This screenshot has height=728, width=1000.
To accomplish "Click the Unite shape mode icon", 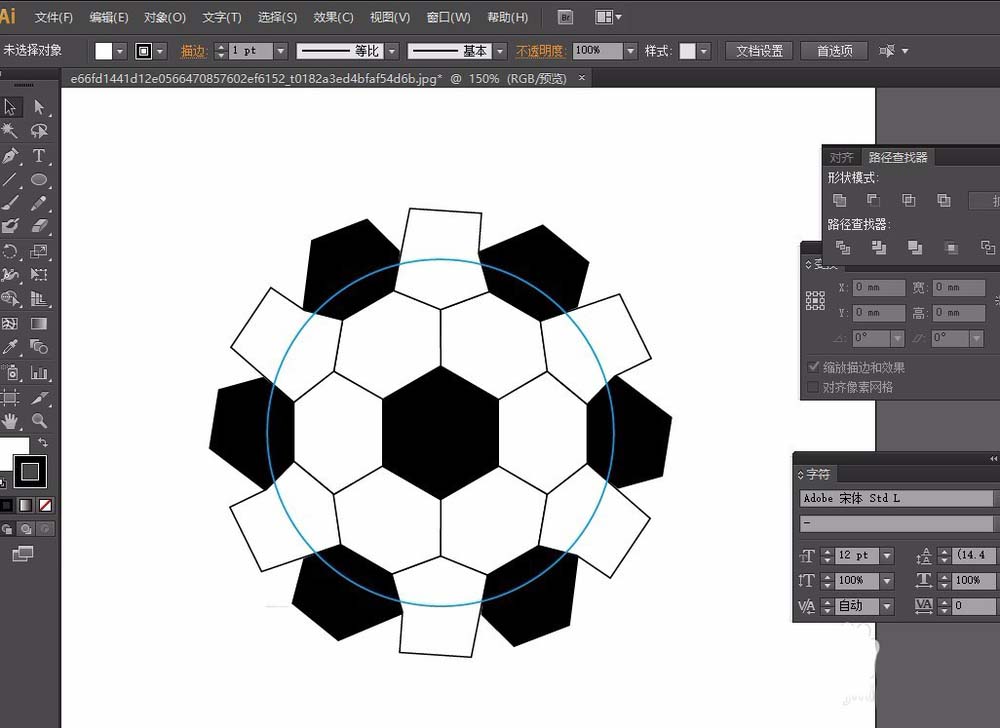I will coord(840,201).
